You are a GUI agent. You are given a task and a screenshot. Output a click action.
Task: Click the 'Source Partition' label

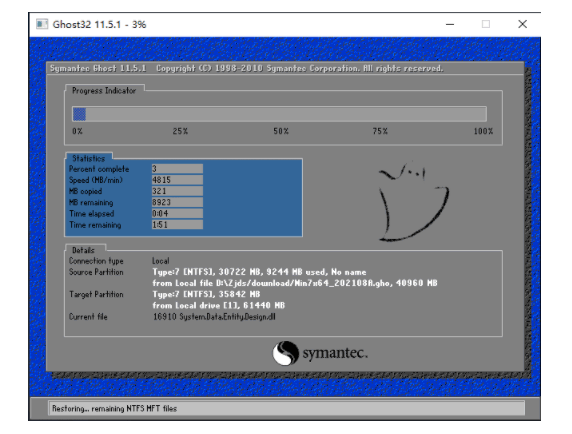[x=96, y=272]
